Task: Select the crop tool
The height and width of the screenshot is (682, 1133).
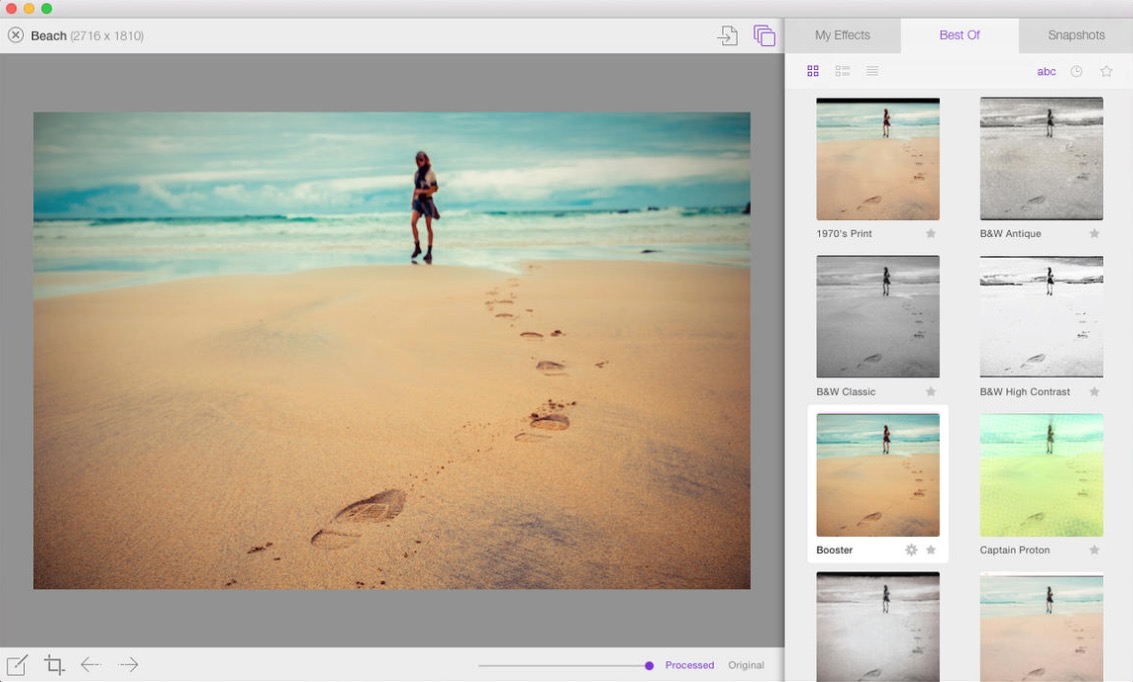Action: (x=54, y=664)
